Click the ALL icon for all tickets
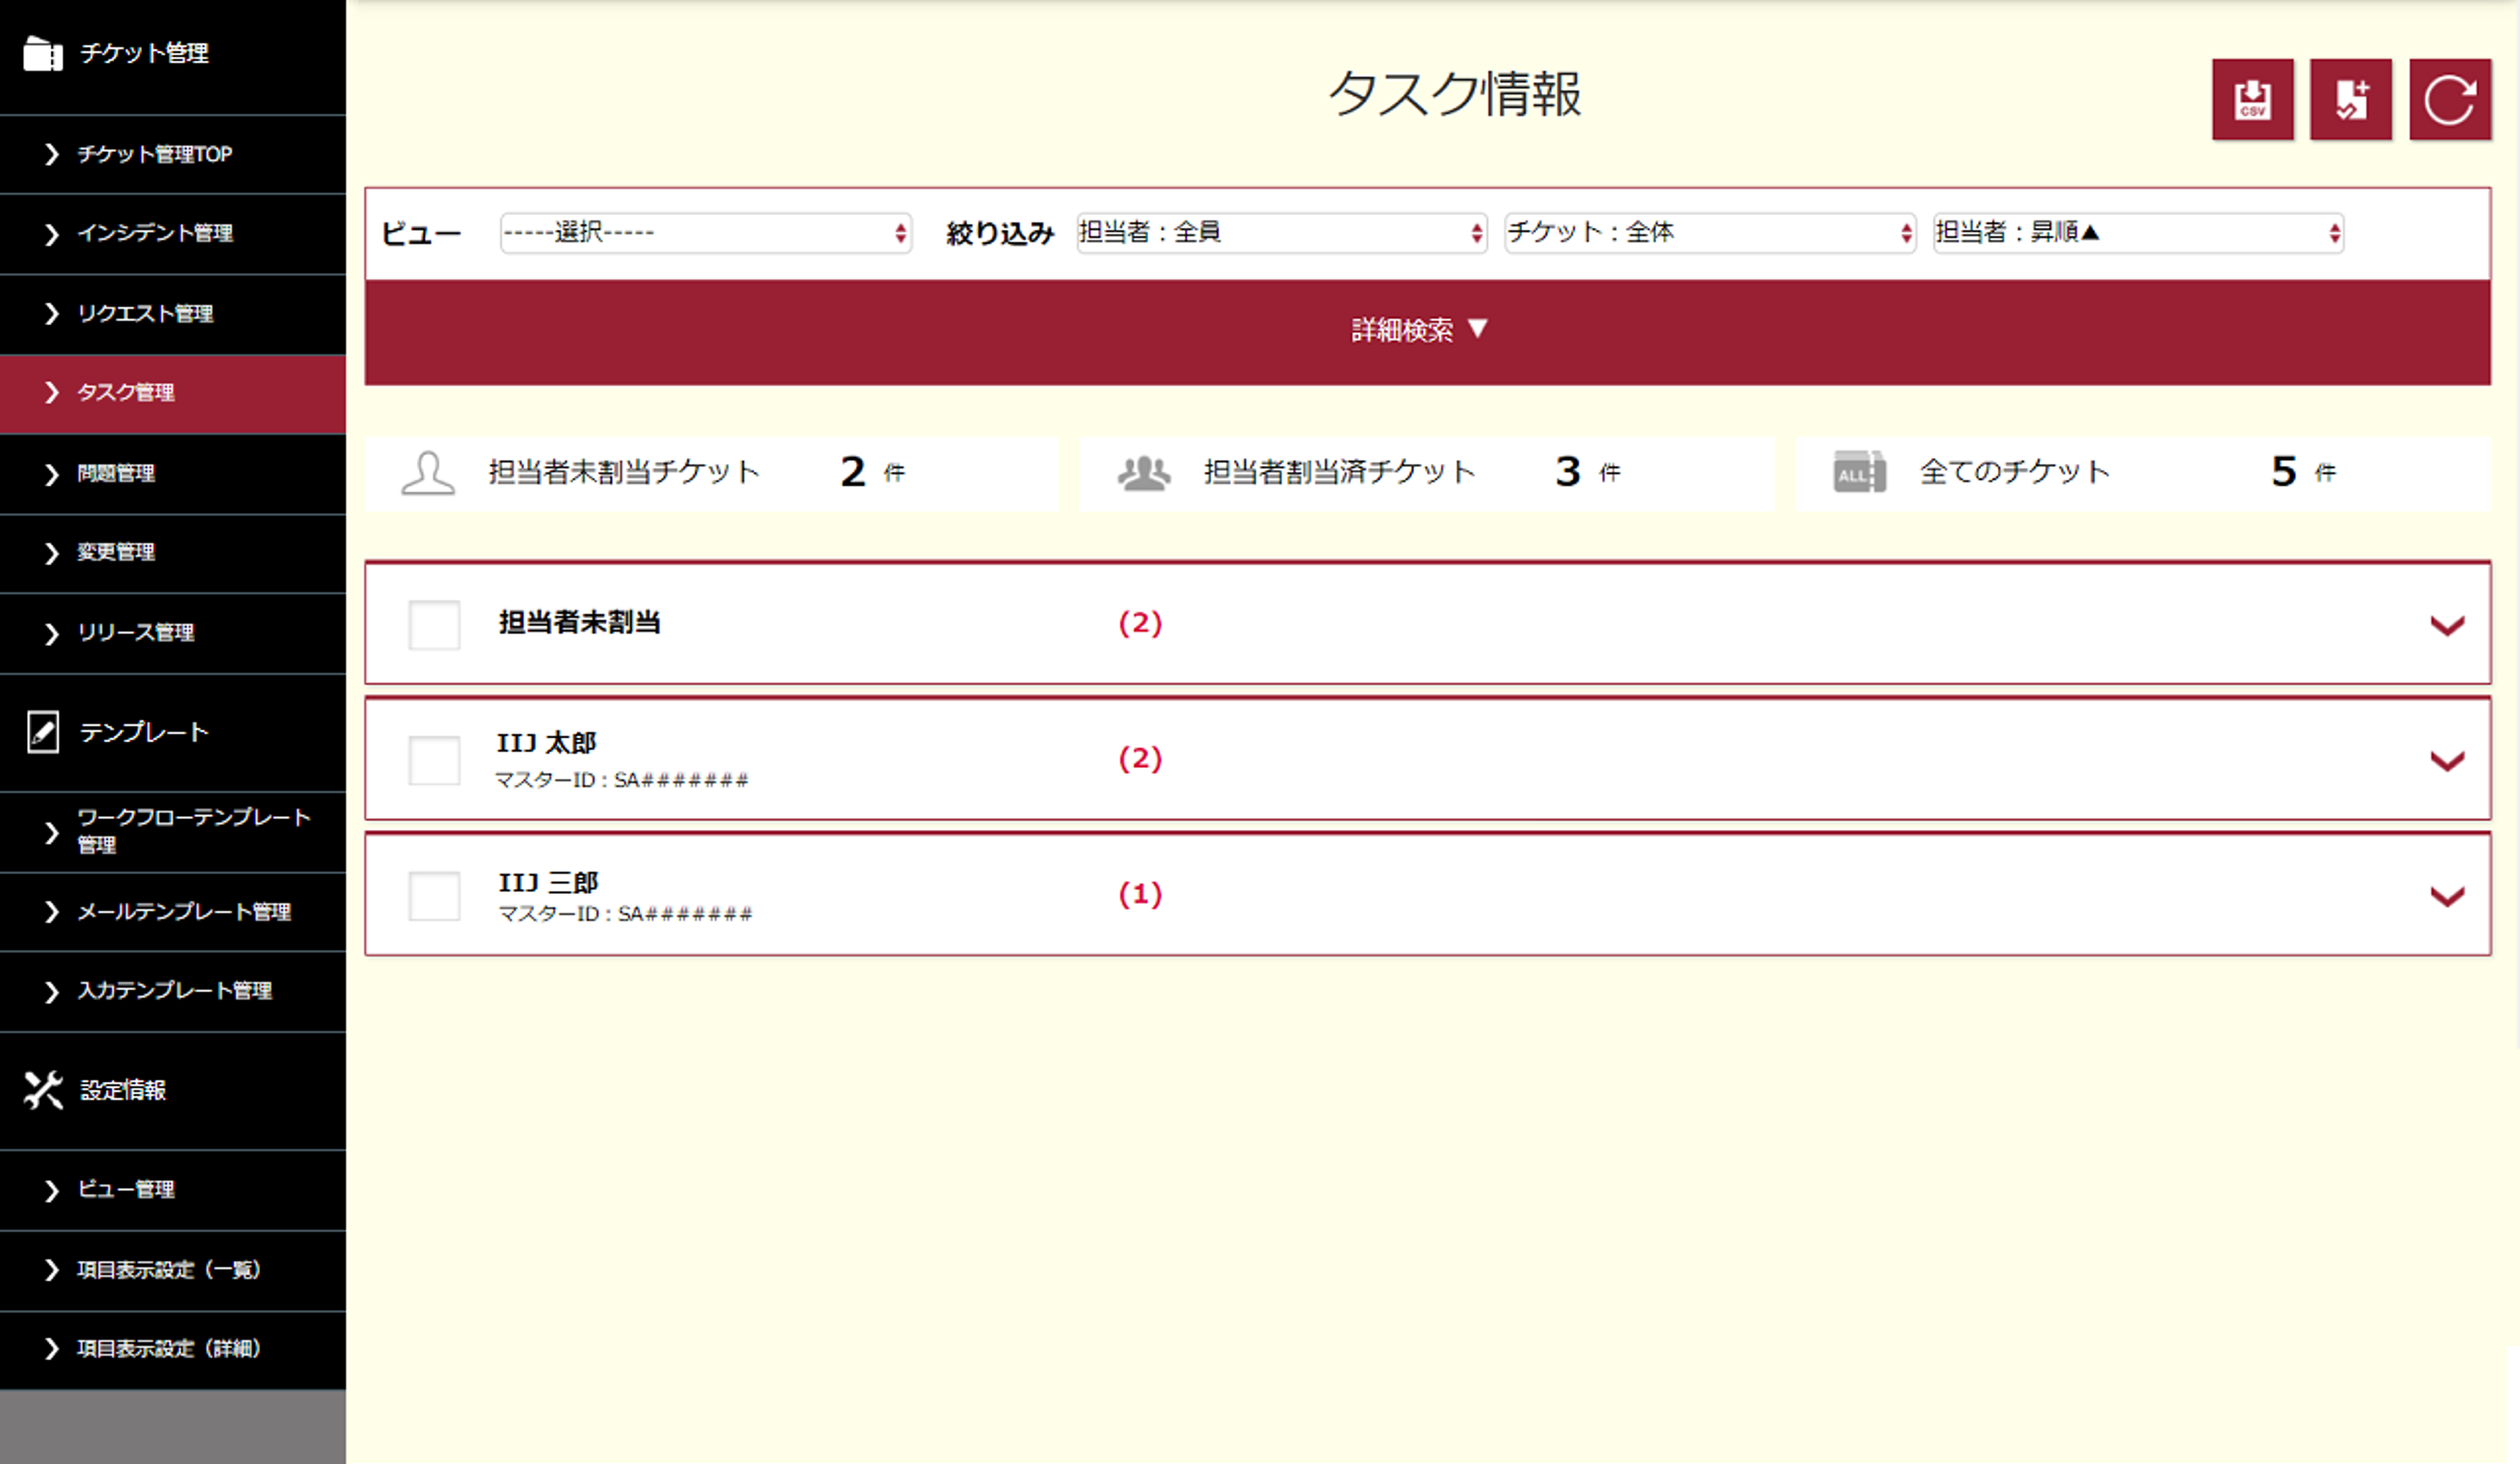 [x=1859, y=472]
